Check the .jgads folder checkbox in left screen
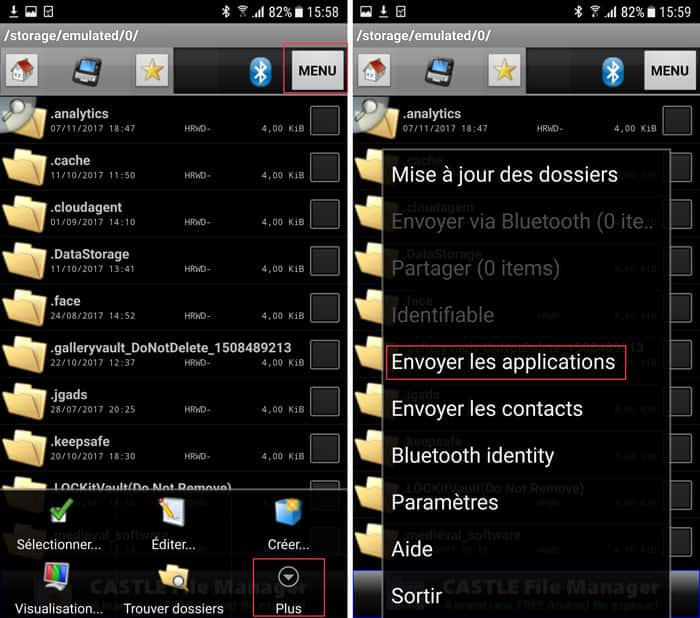This screenshot has width=700, height=618. (x=325, y=401)
